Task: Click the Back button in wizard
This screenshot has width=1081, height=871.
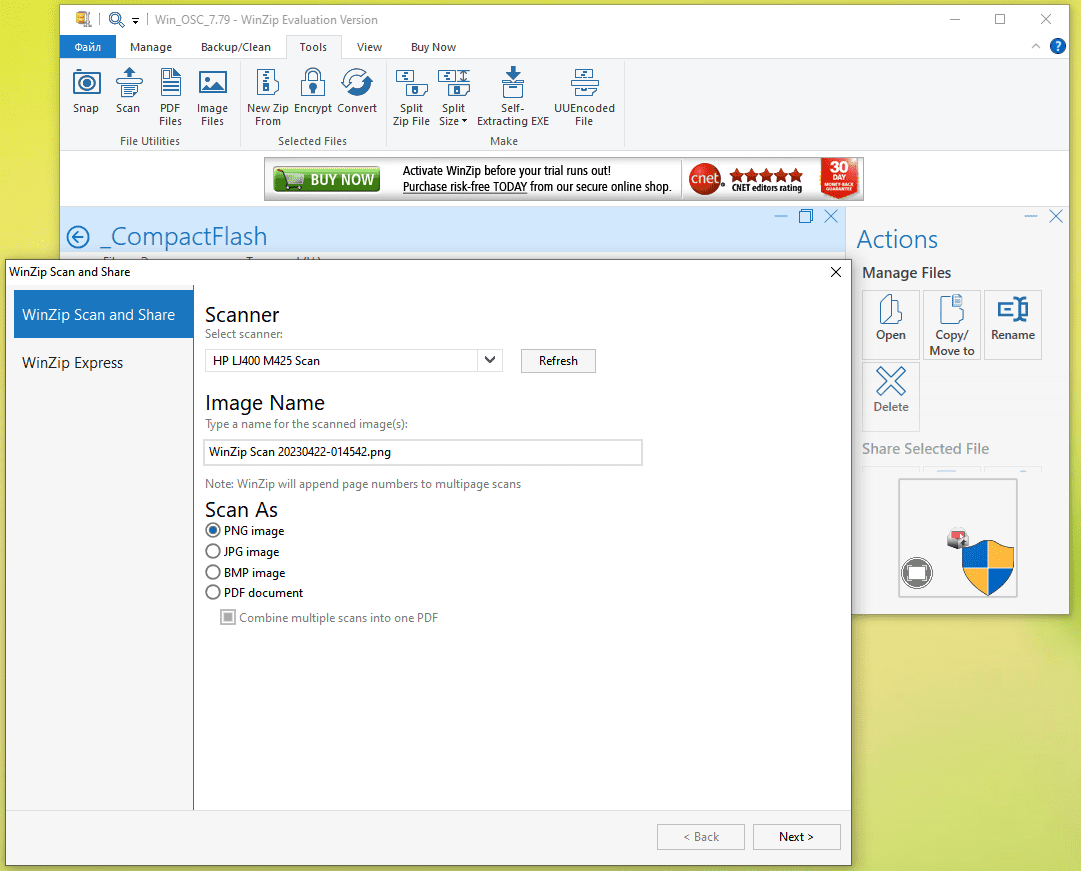Action: pyautogui.click(x=701, y=837)
